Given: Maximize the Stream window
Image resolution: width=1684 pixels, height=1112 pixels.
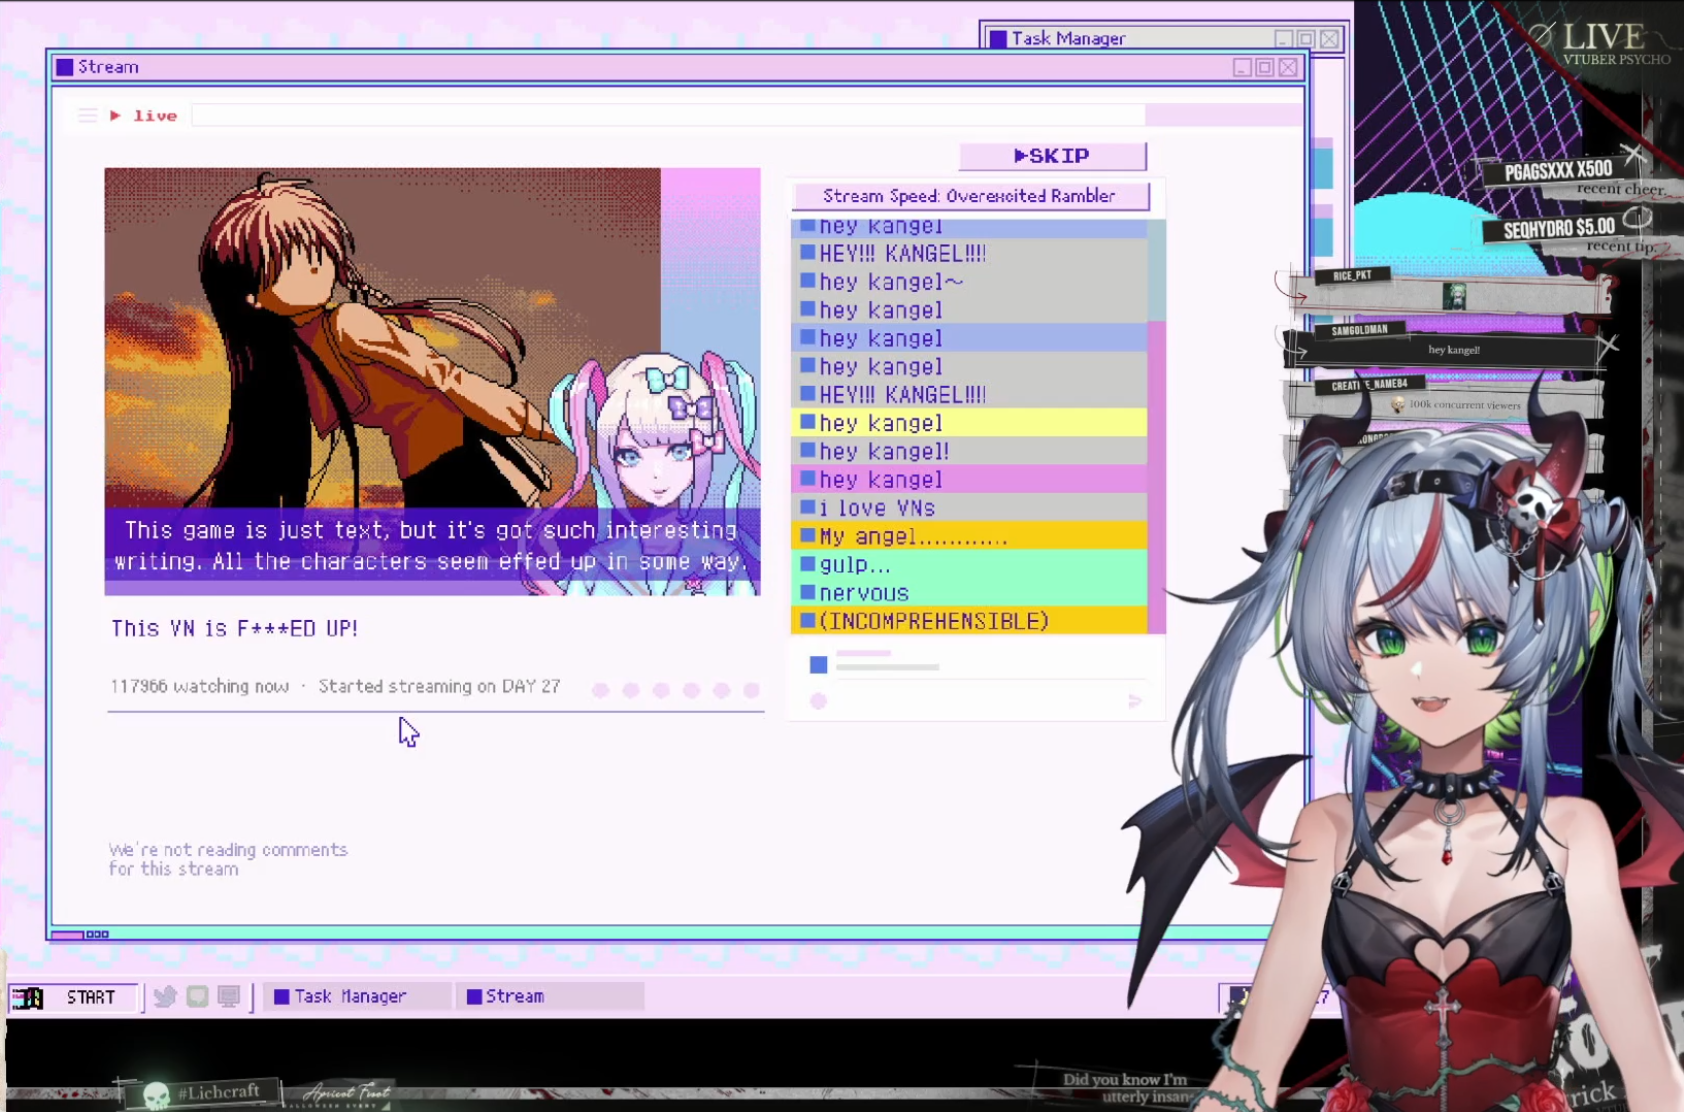Looking at the screenshot, I should coord(1265,67).
